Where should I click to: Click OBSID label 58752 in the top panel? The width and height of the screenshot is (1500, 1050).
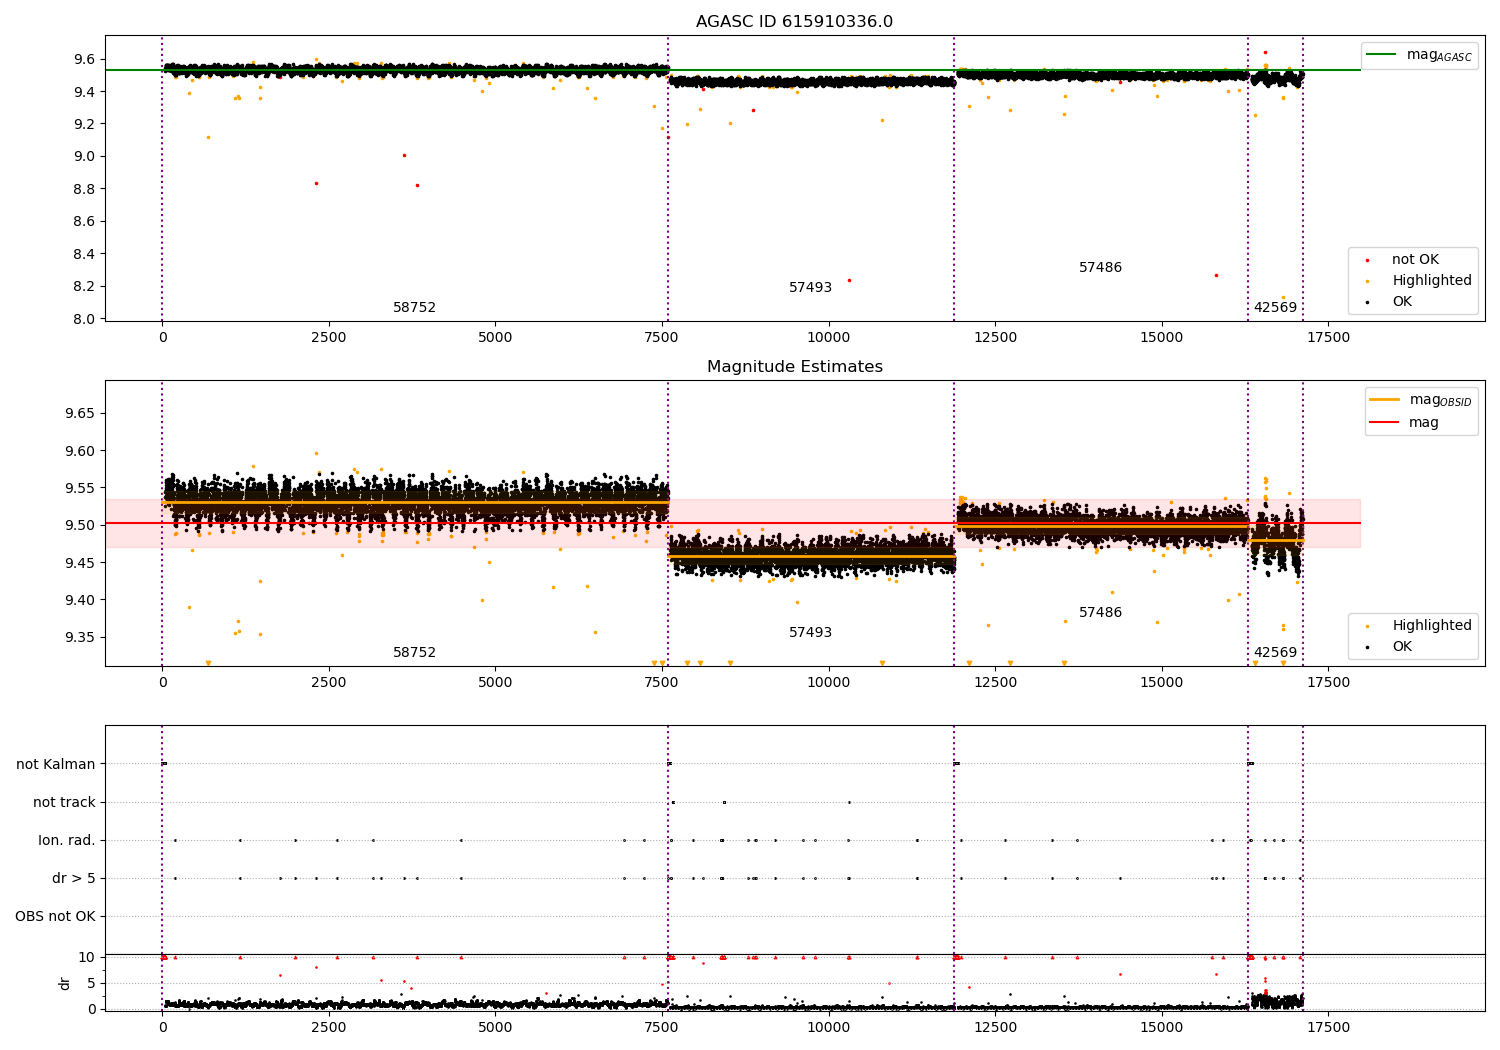(414, 308)
